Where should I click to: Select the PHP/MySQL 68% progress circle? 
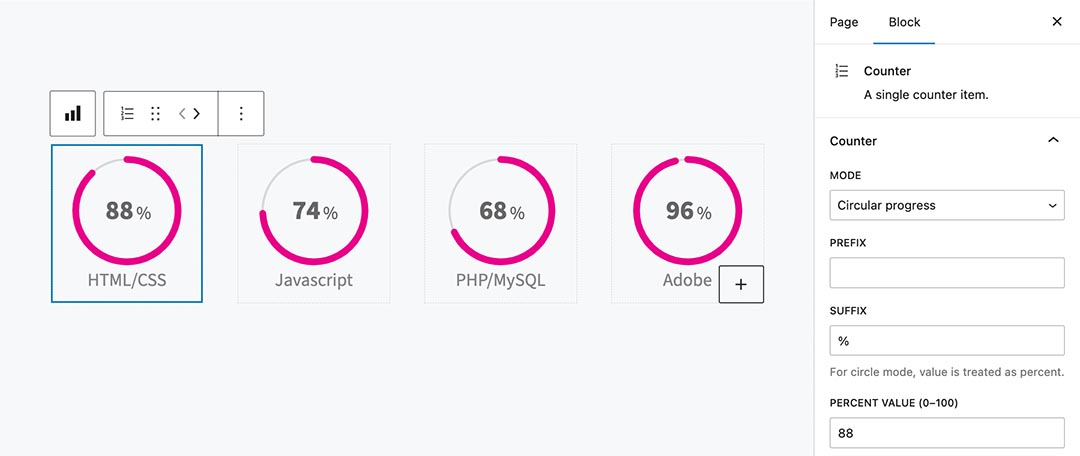tap(501, 211)
